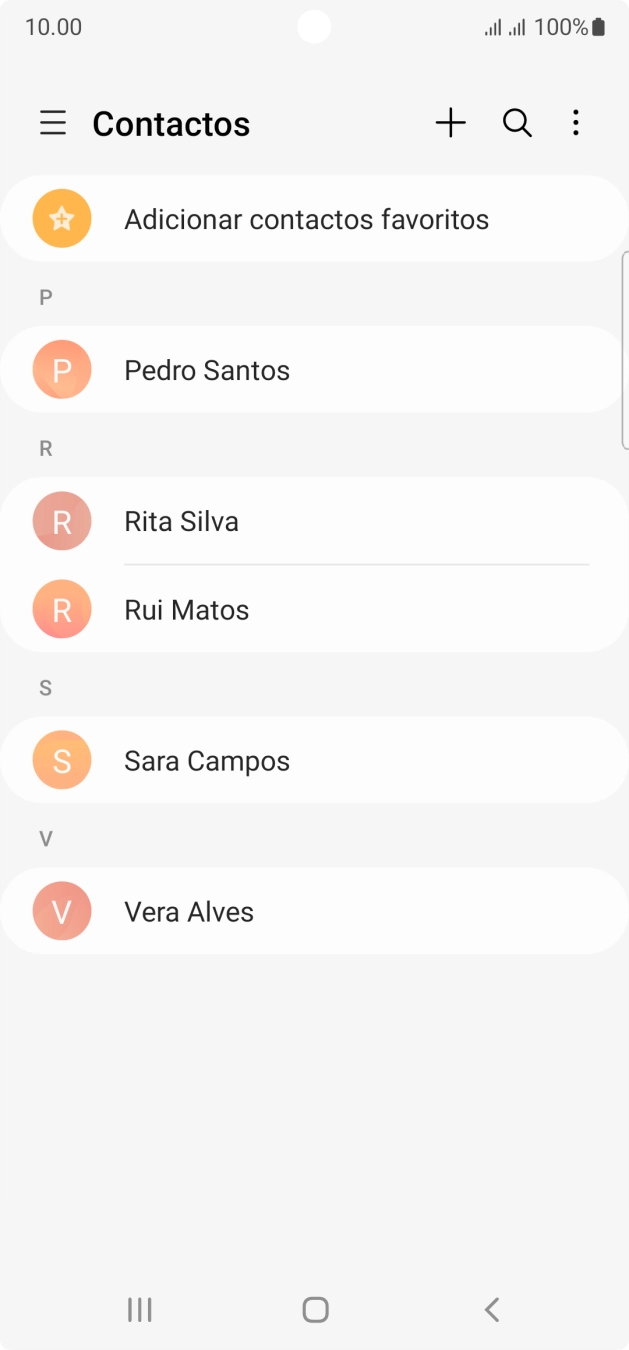Viewport: 629px width, 1350px height.
Task: Tap the favorites star icon
Action: pos(61,218)
